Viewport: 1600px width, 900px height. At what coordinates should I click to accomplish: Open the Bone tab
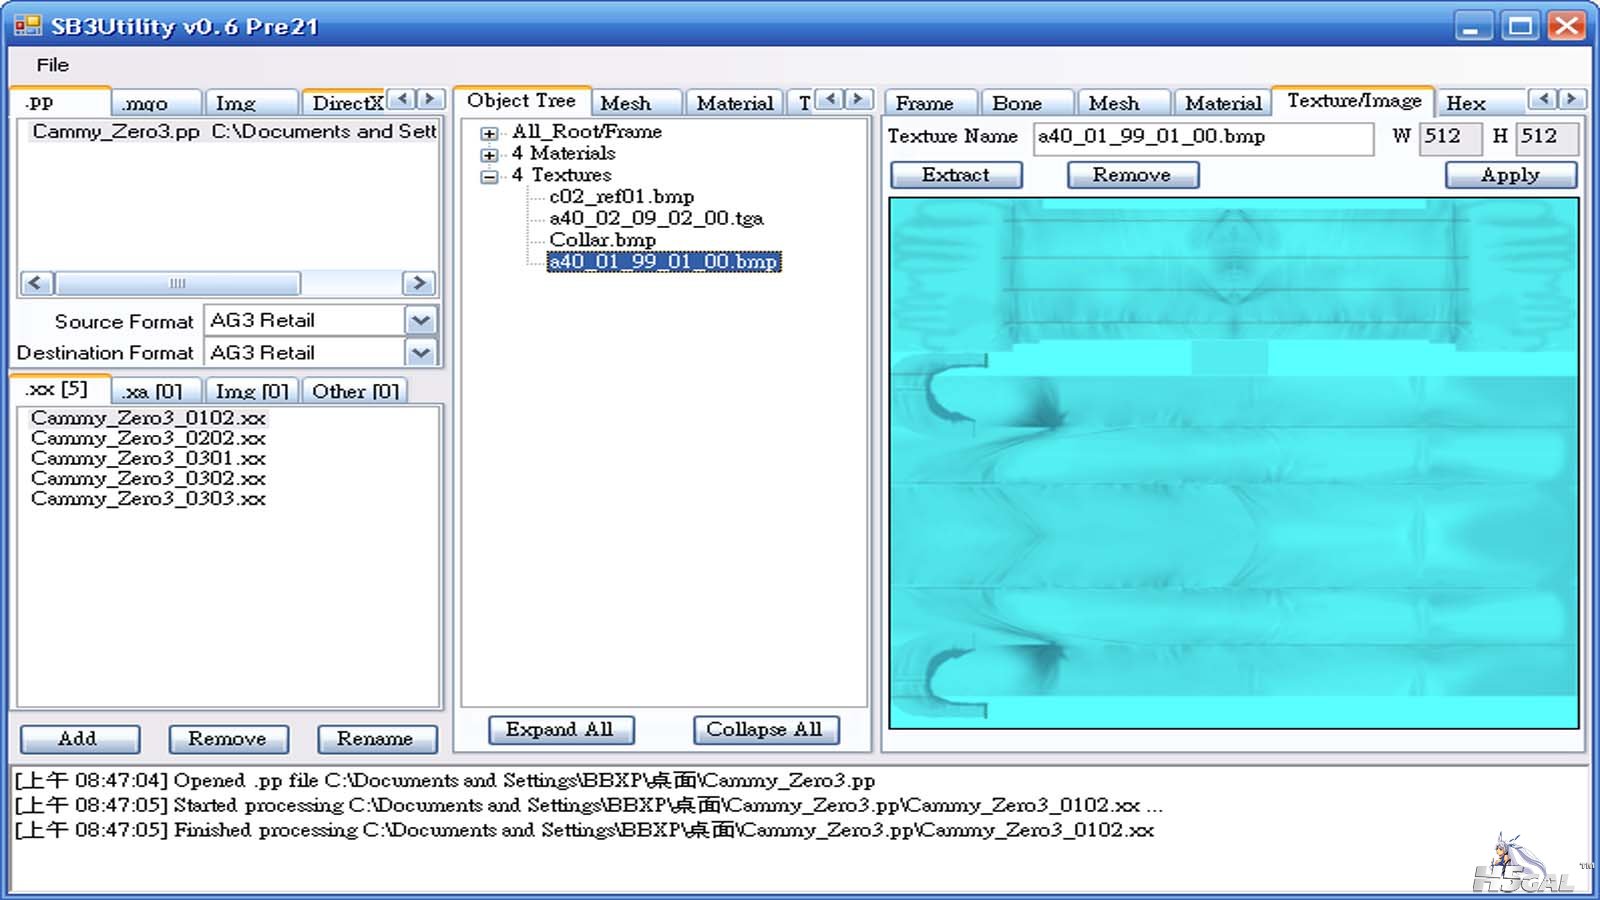click(1026, 103)
